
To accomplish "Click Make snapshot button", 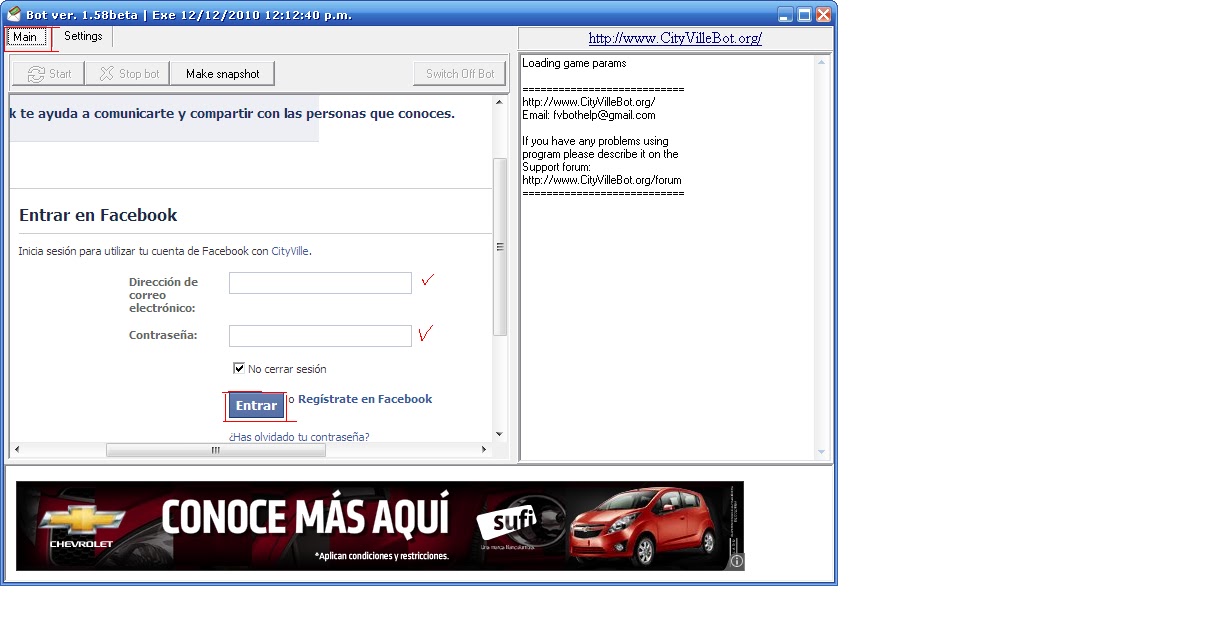I will 222,74.
